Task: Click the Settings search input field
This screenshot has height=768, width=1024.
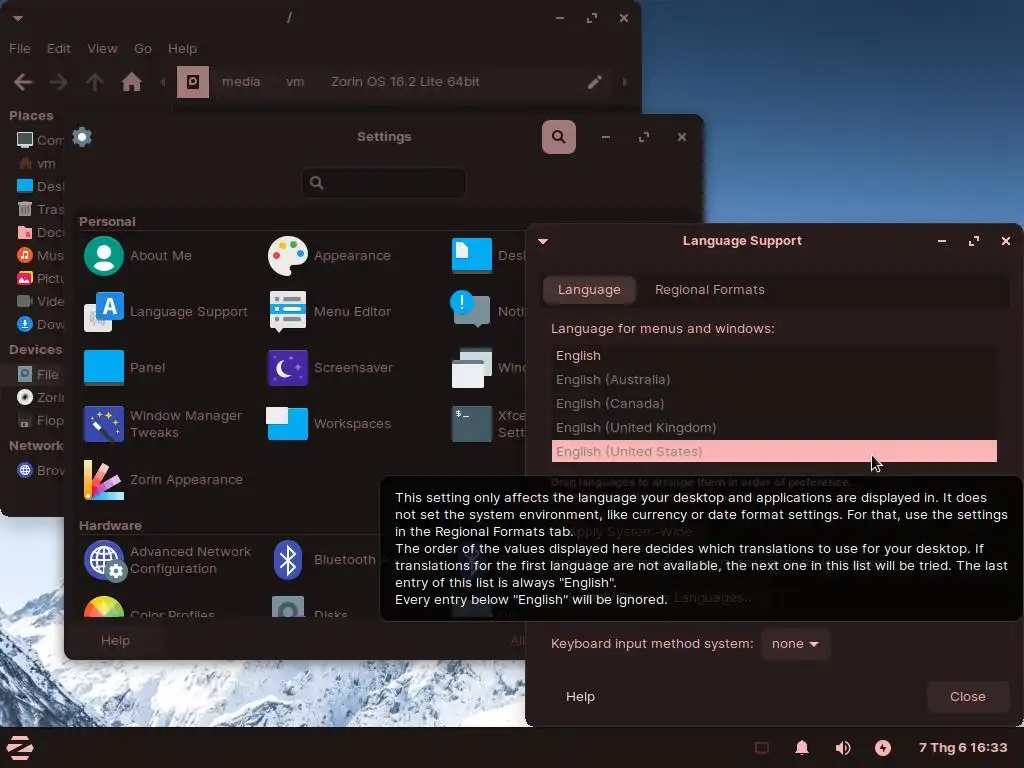Action: point(384,183)
